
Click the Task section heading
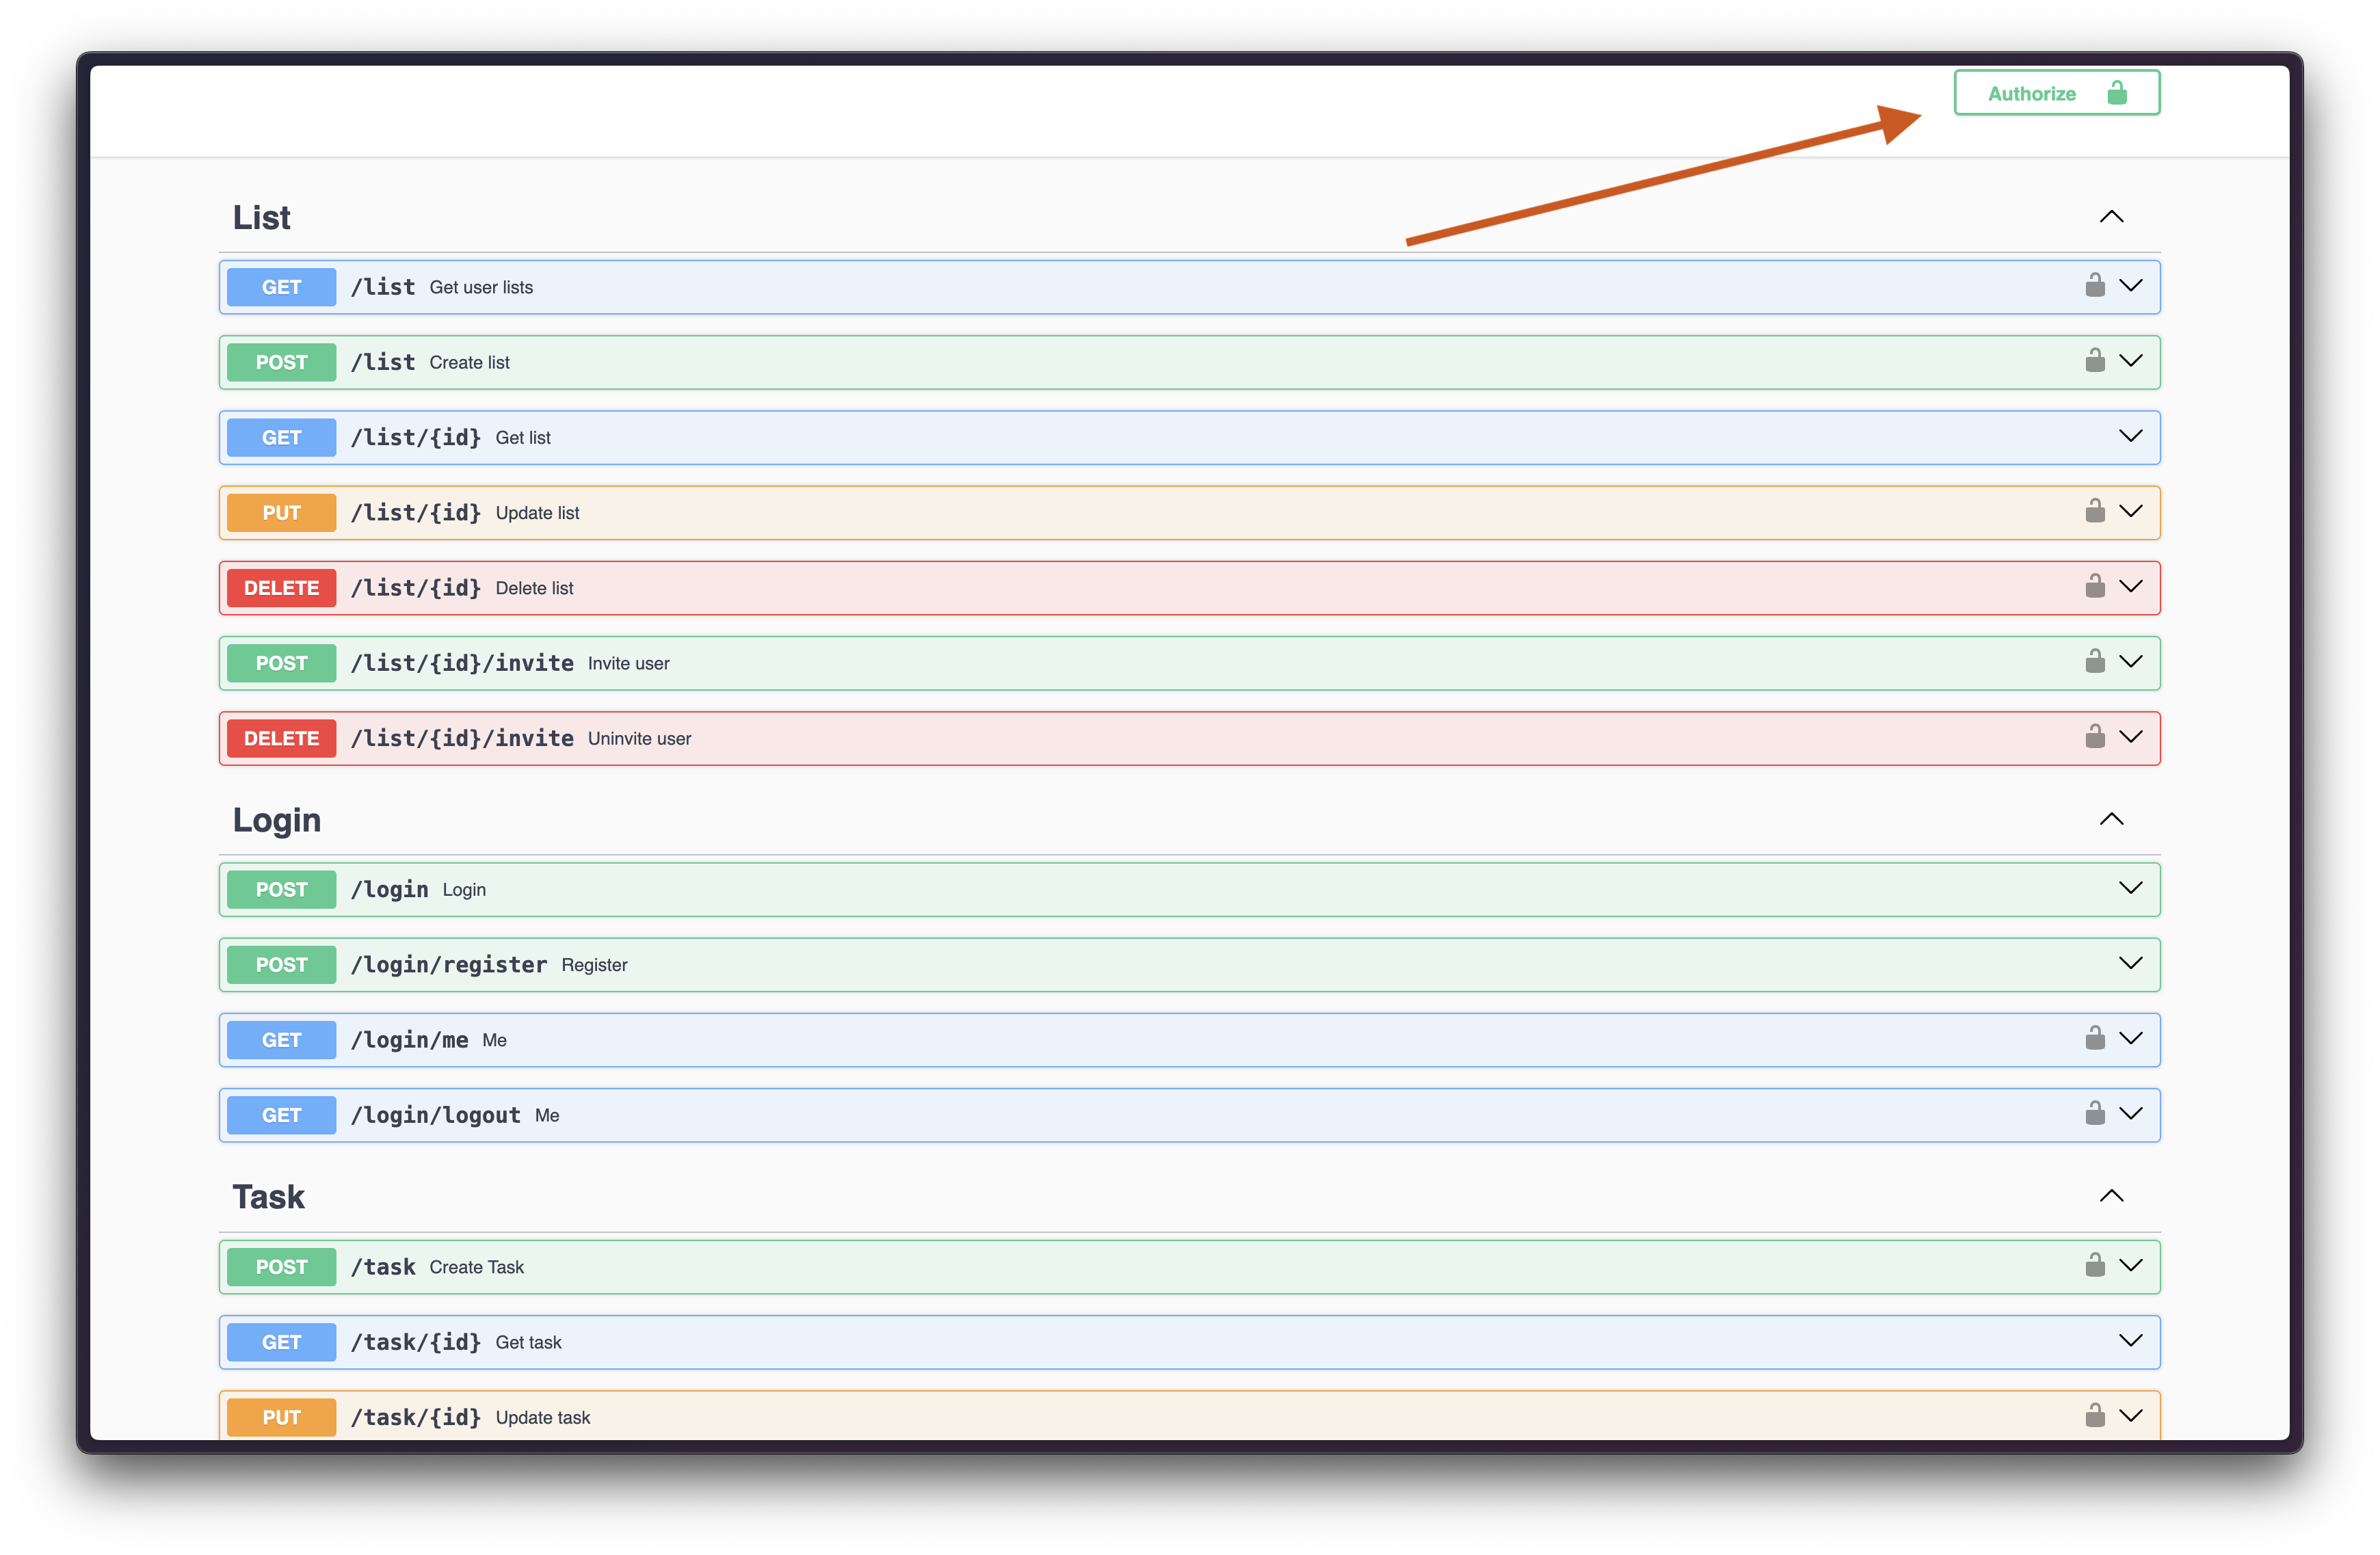(x=268, y=1197)
